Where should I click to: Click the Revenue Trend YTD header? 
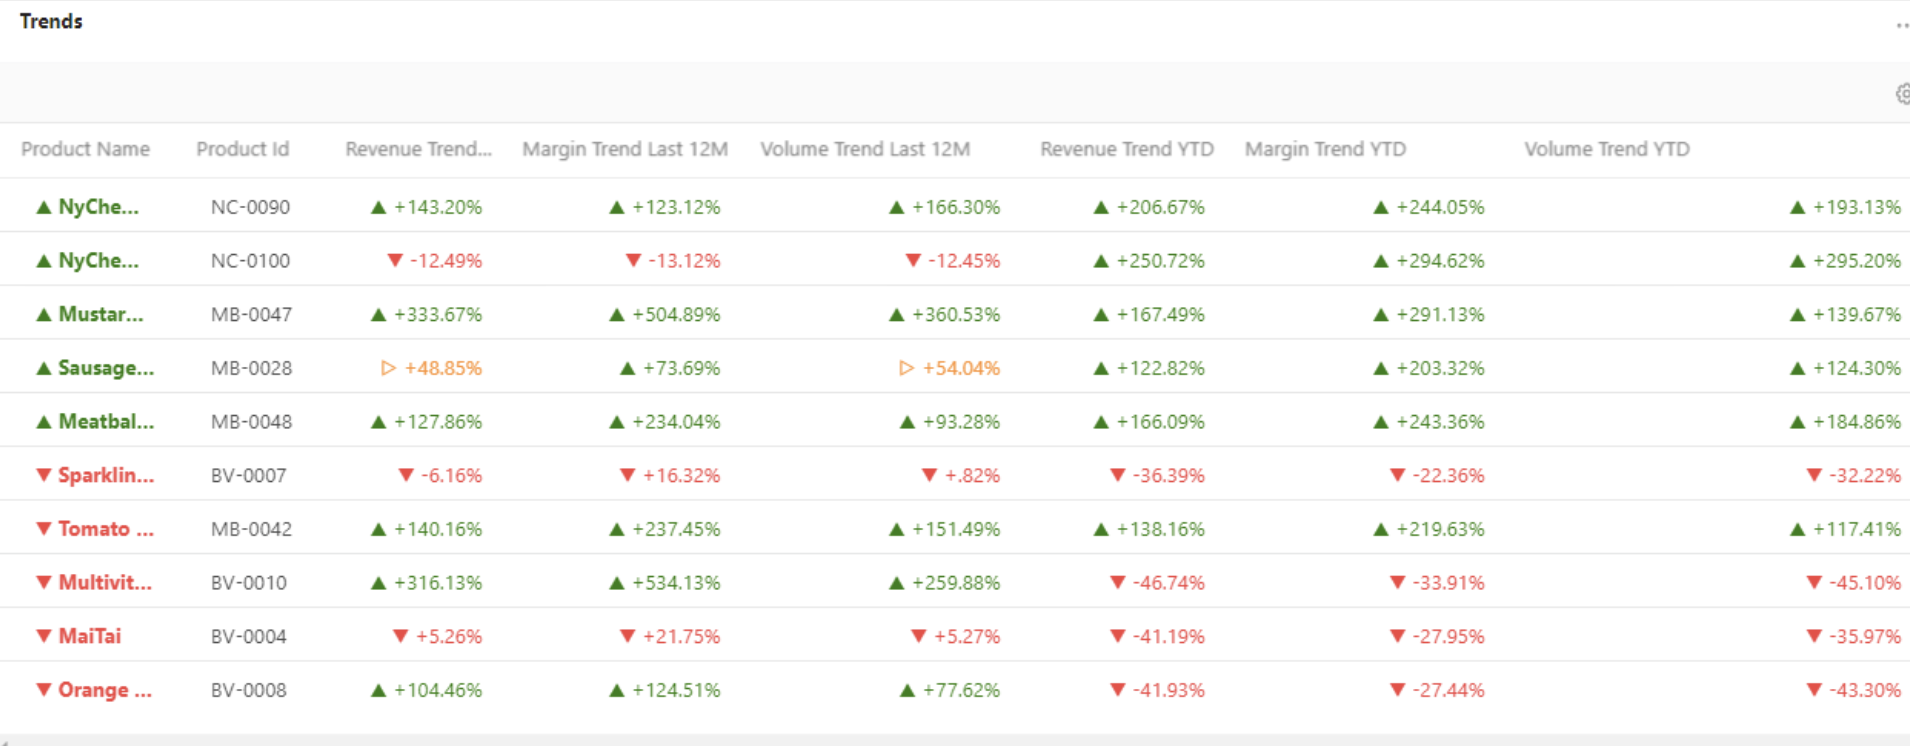coord(1126,149)
